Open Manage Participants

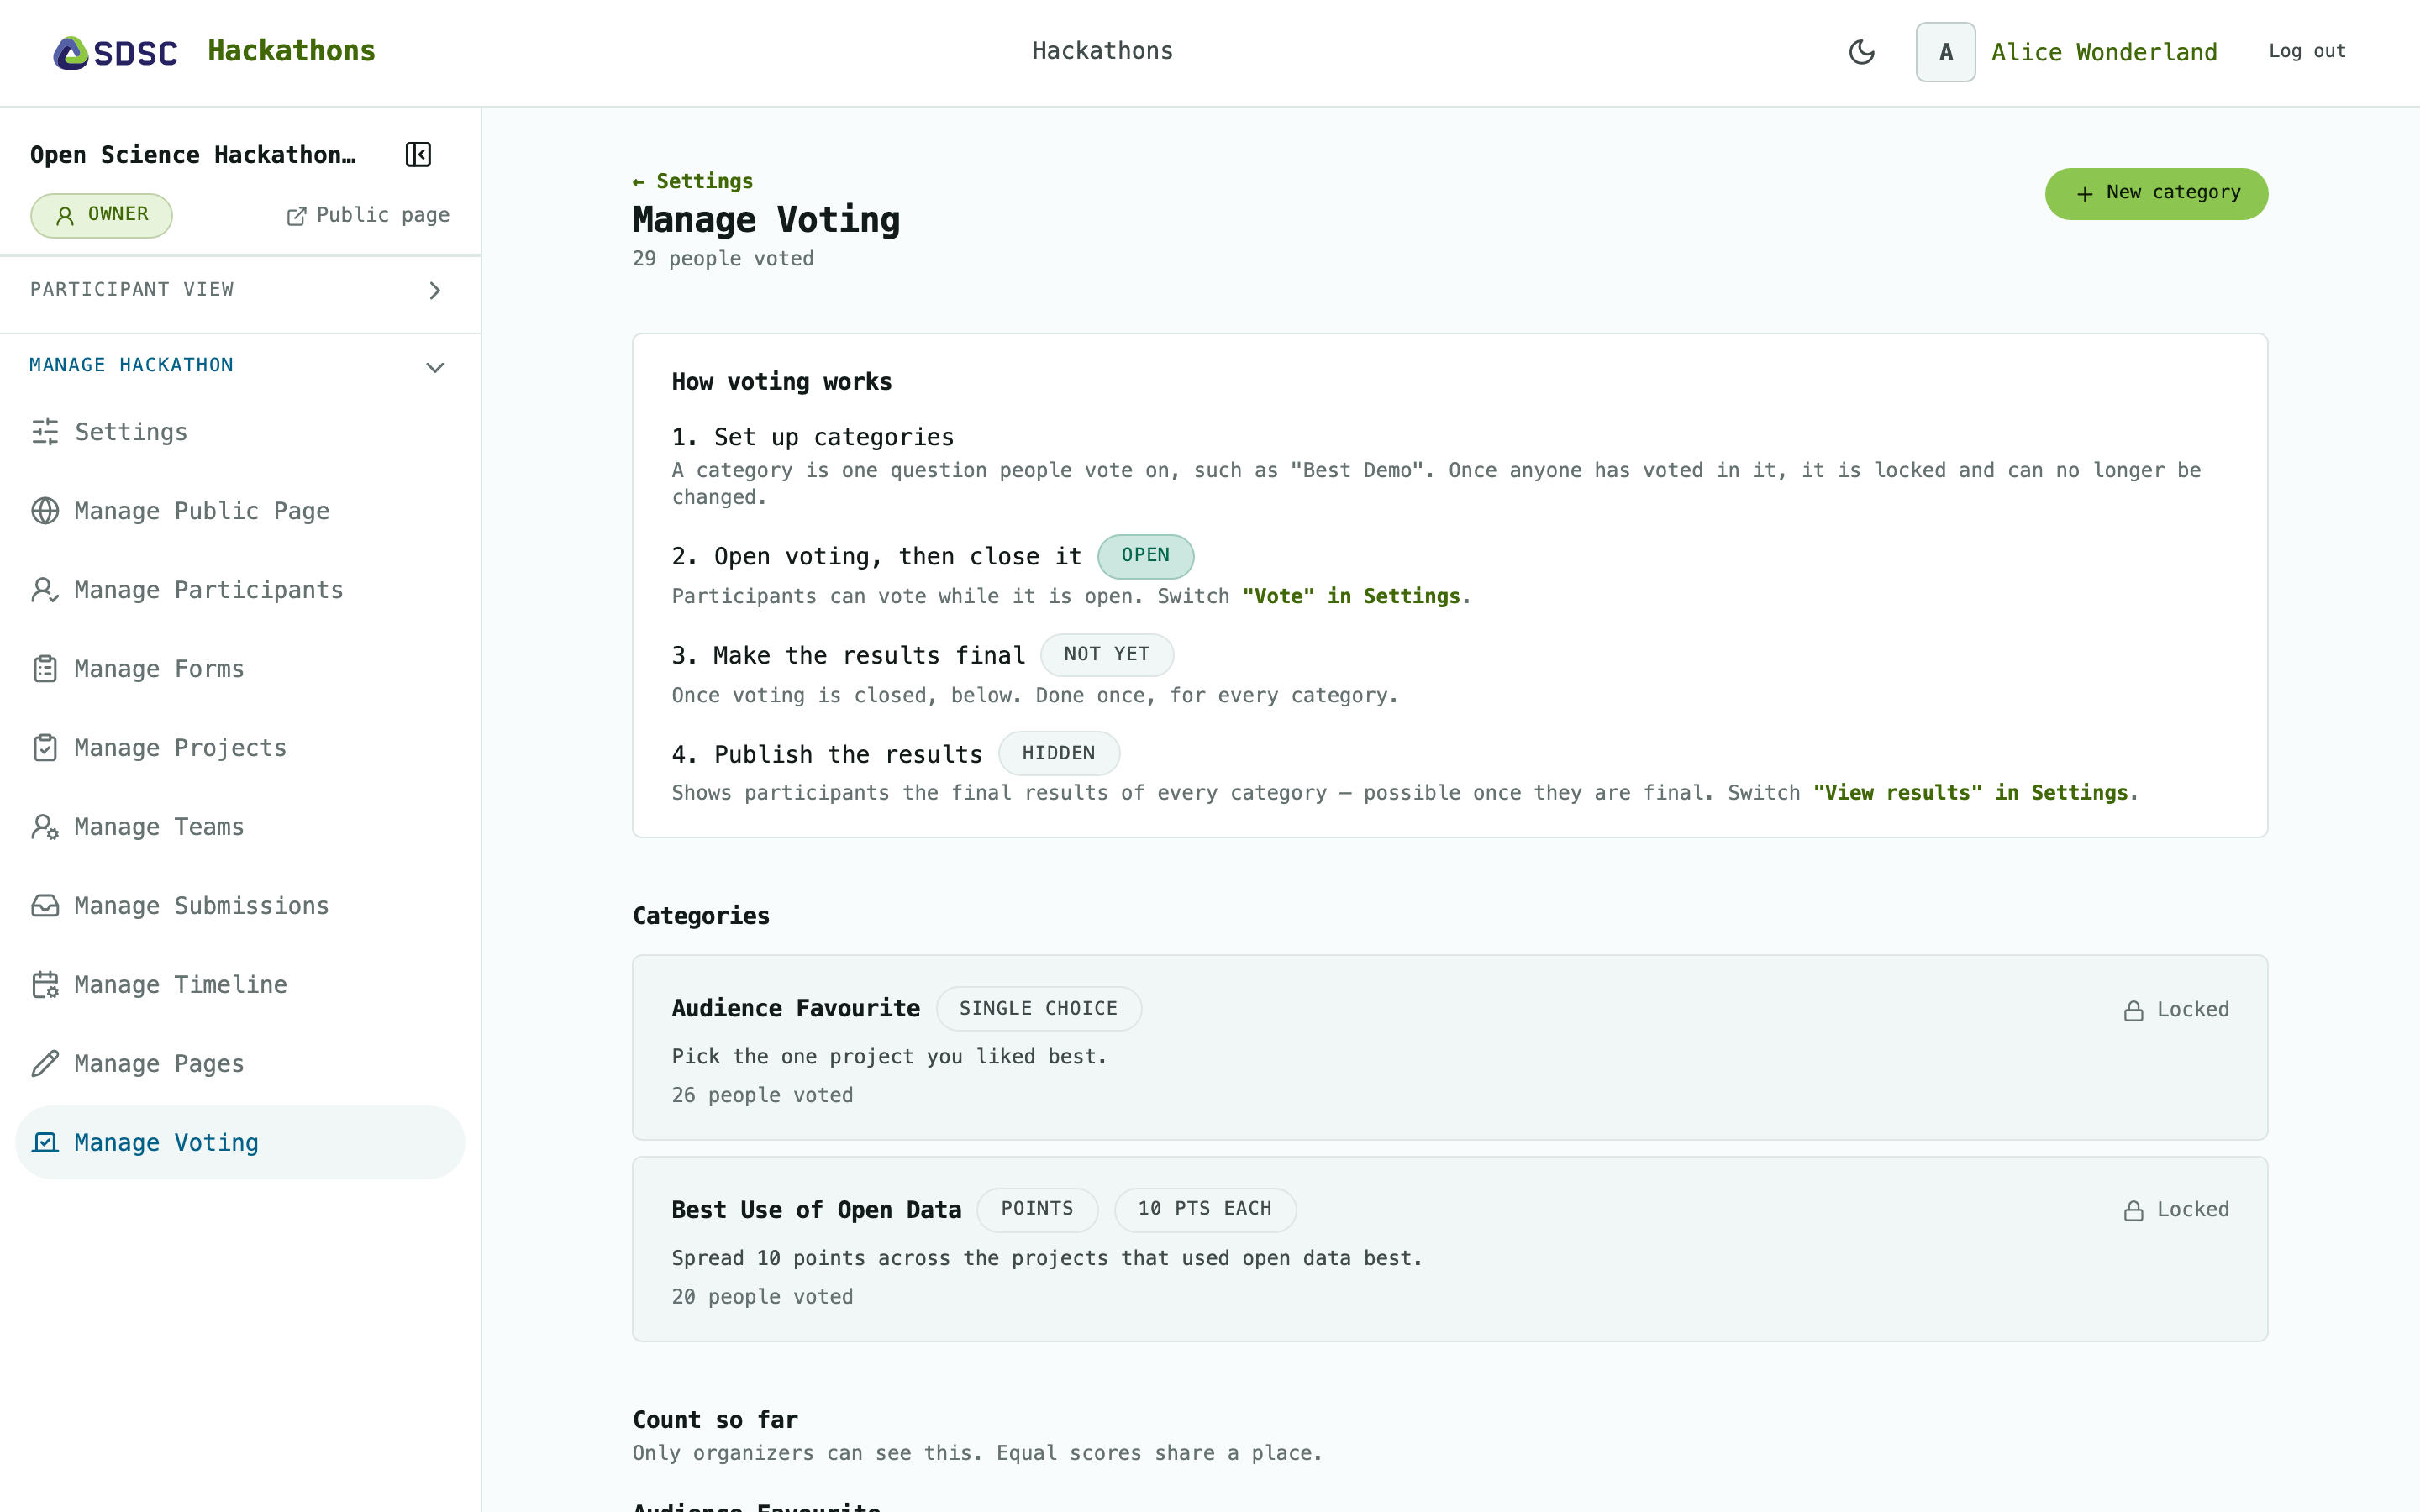240,590
